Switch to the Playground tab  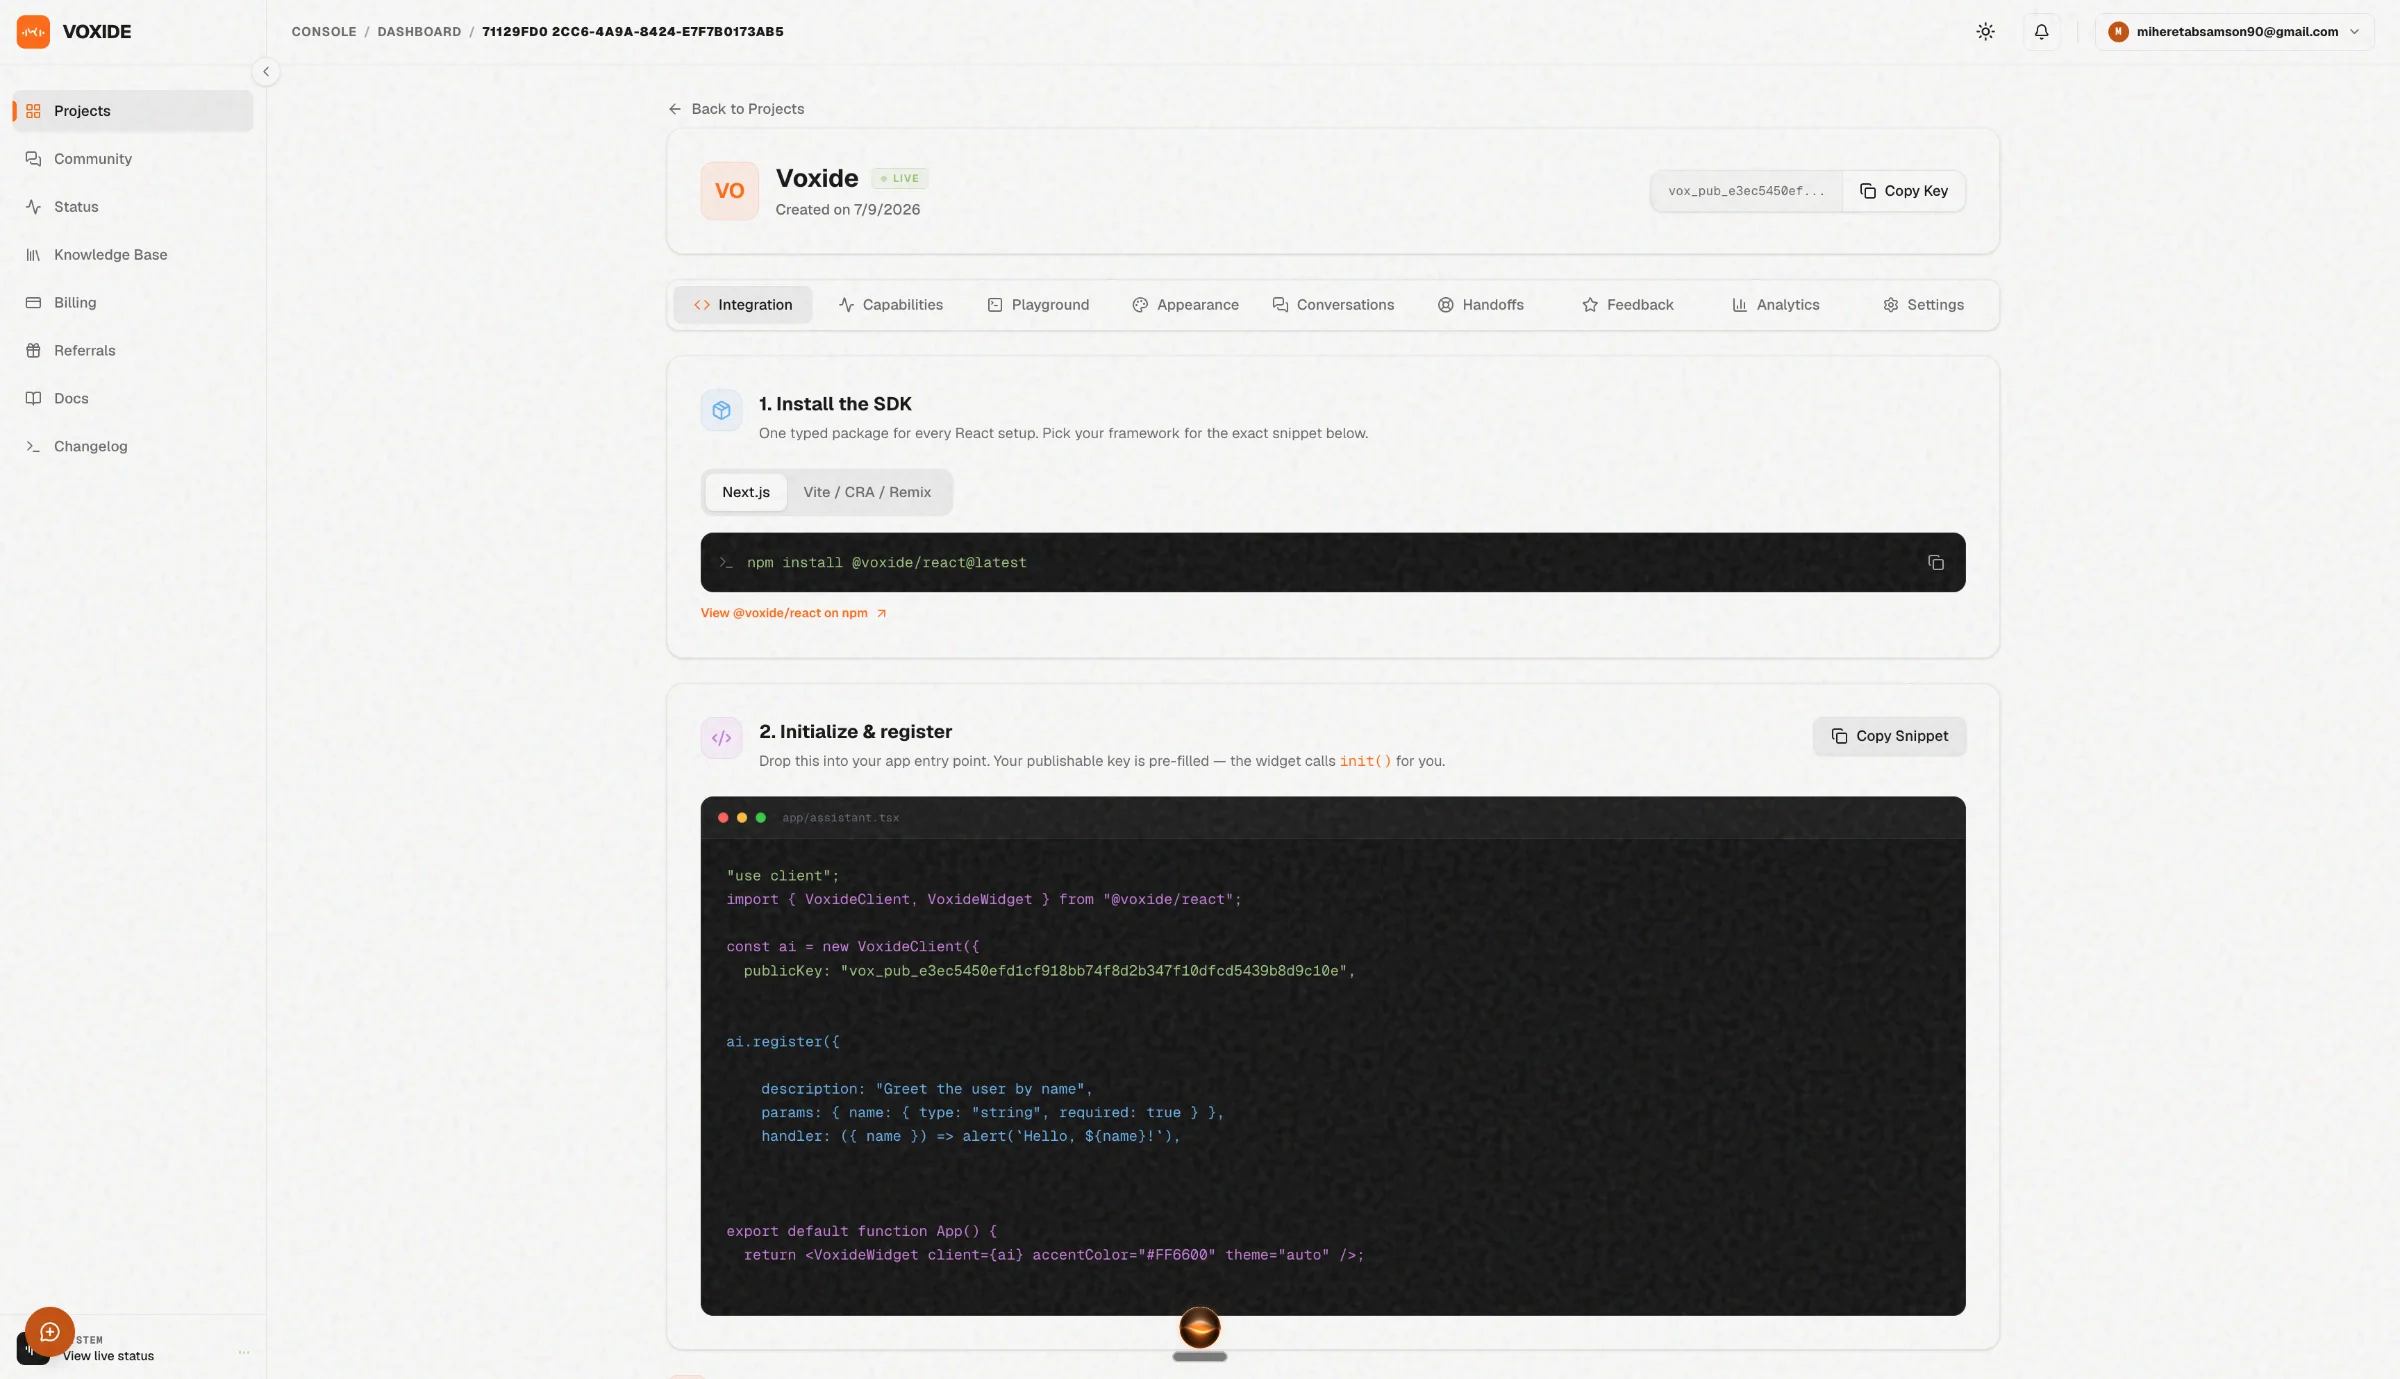point(1039,305)
